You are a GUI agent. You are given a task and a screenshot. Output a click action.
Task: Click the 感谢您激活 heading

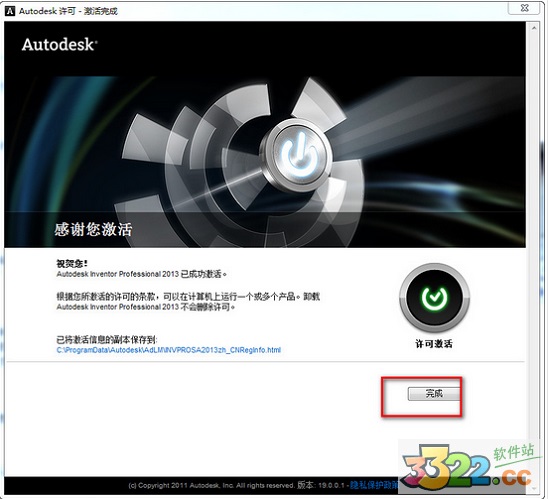(93, 230)
